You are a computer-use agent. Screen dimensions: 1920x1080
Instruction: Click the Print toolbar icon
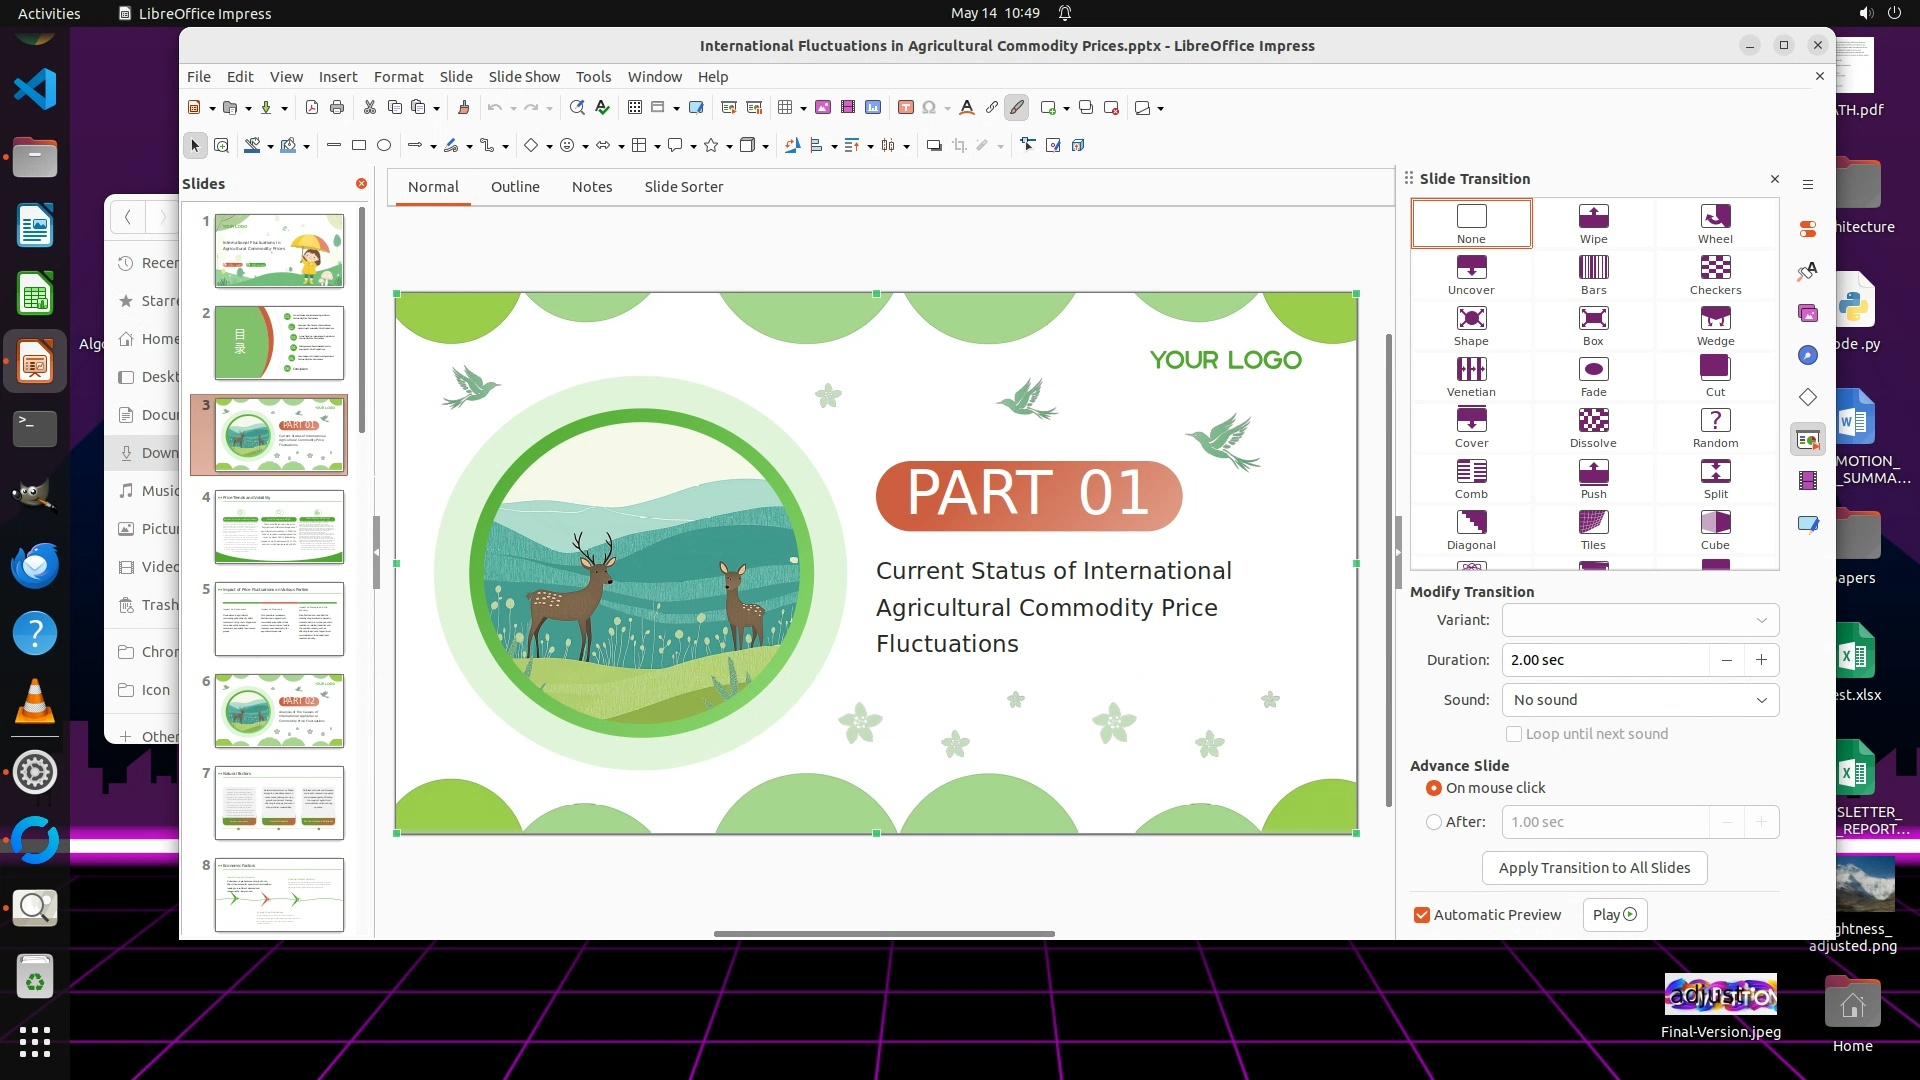tap(337, 108)
